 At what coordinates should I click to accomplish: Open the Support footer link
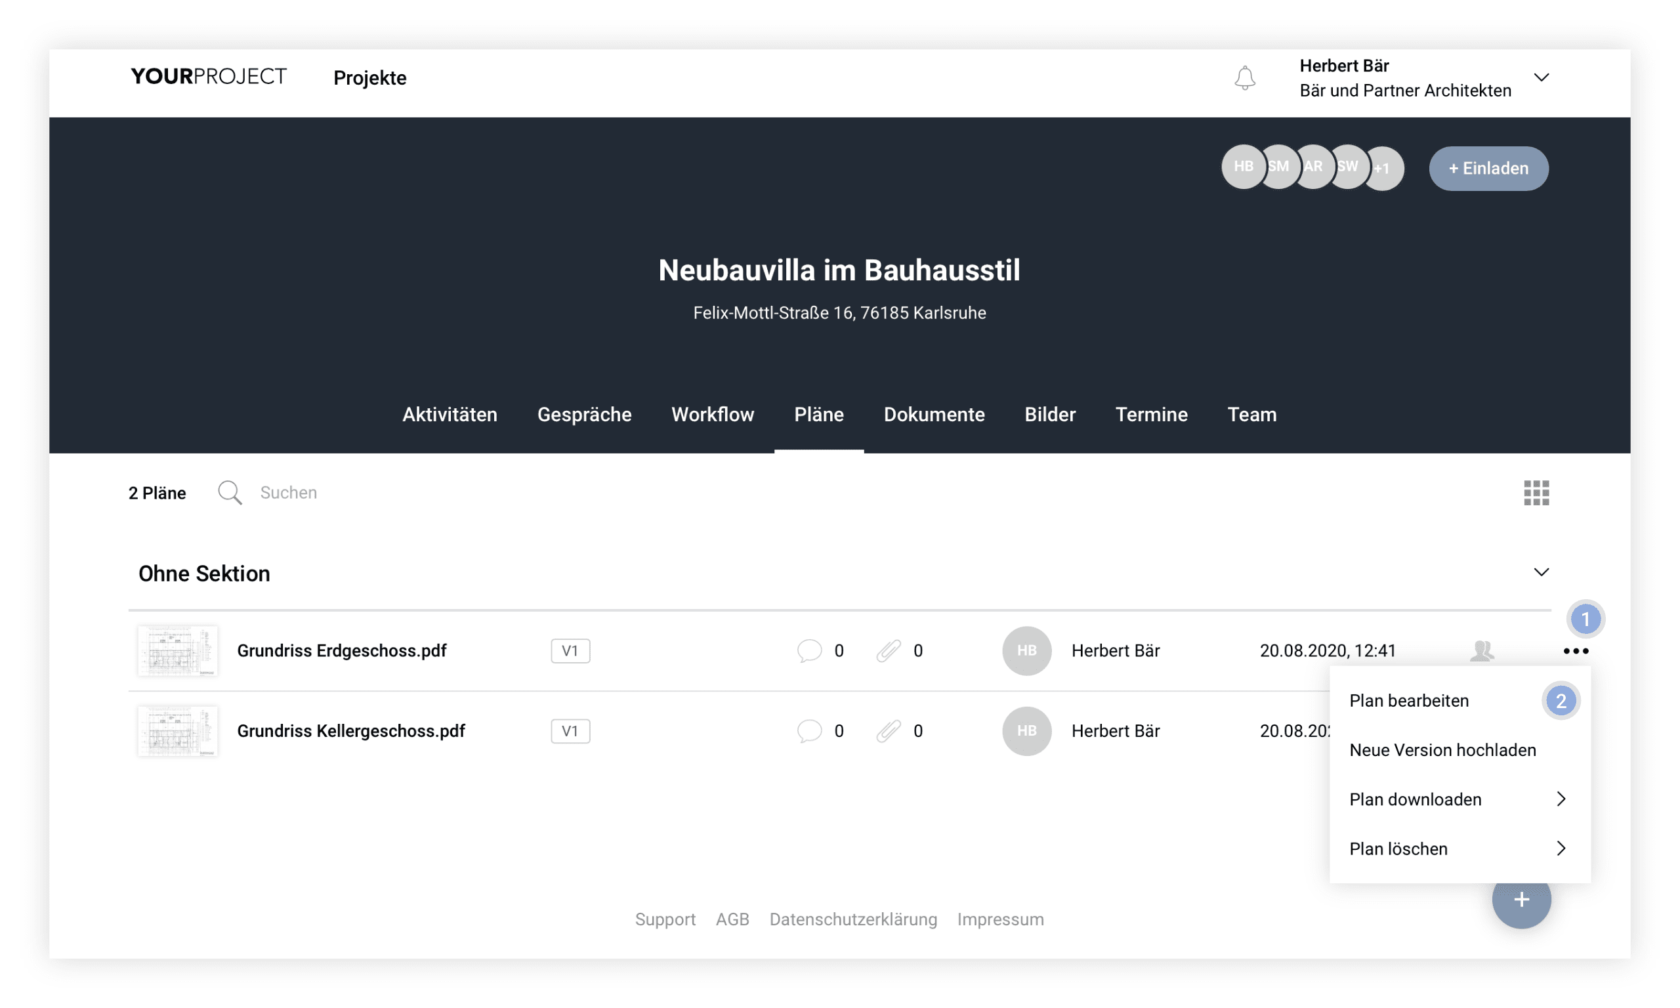click(x=665, y=919)
